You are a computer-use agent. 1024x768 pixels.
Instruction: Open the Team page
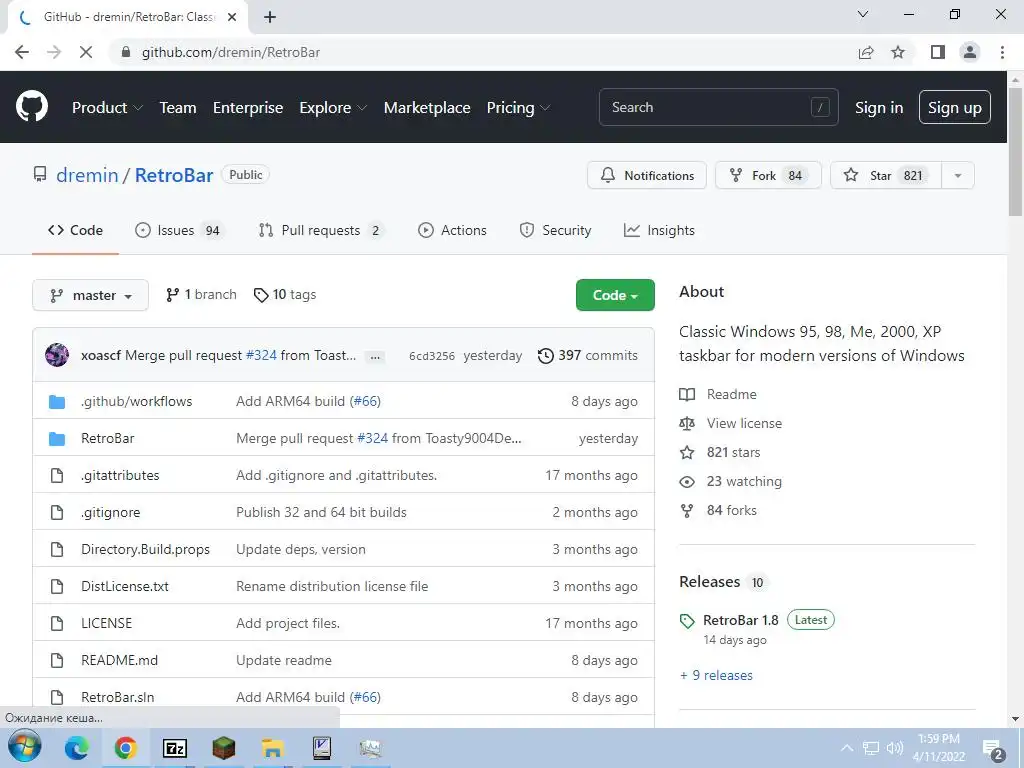[178, 107]
